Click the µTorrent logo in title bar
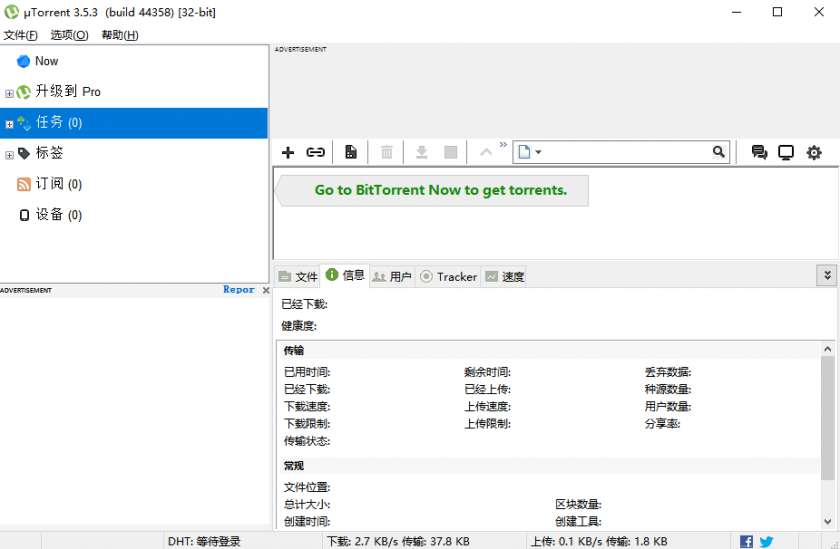The width and height of the screenshot is (840, 549). (11, 12)
